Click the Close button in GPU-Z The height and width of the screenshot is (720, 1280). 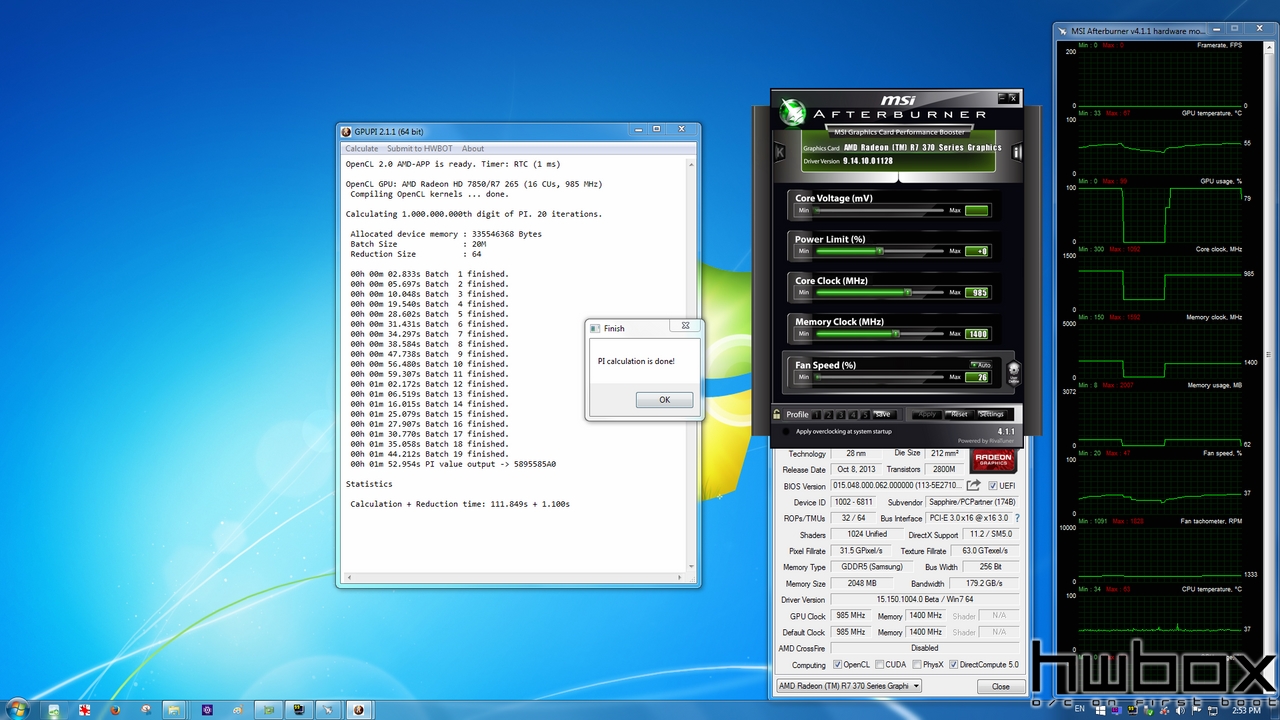(x=1000, y=686)
